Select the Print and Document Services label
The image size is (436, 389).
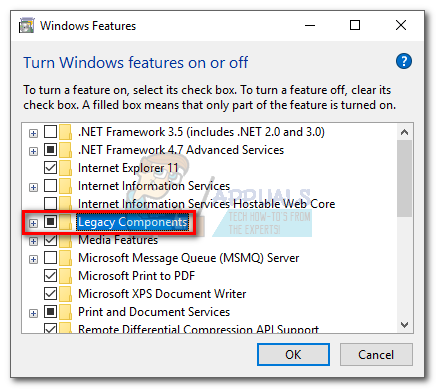coord(154,312)
